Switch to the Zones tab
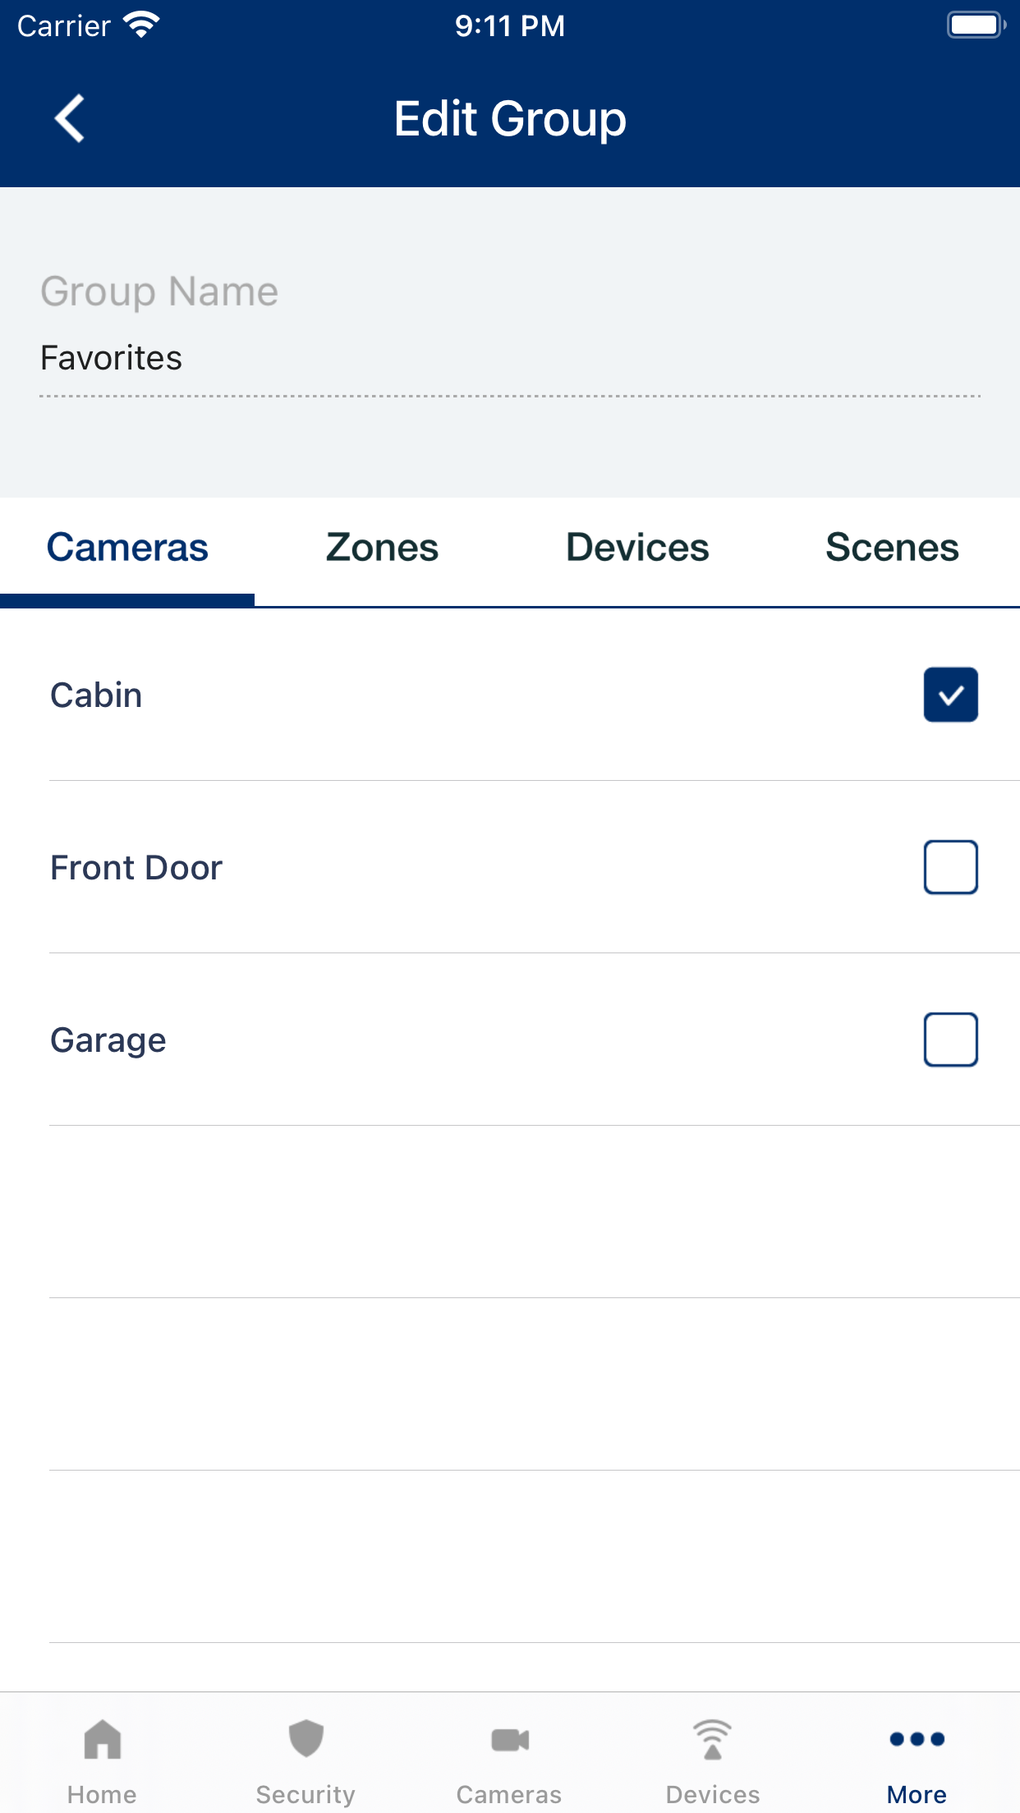1020x1813 pixels. click(x=382, y=548)
